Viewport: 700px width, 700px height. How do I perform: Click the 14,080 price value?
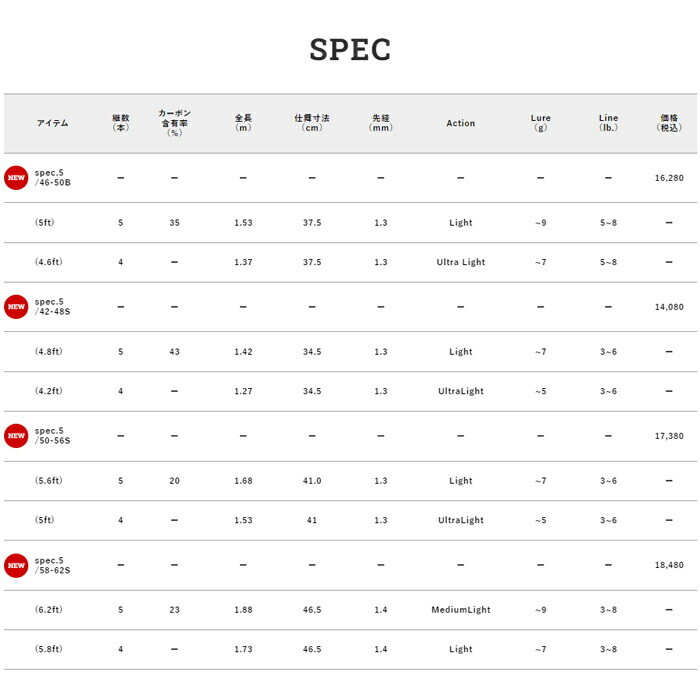point(669,307)
